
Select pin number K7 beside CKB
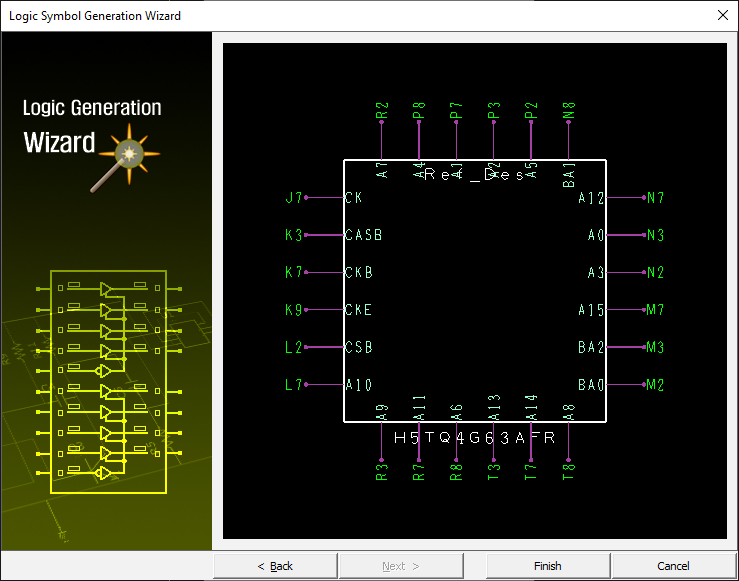click(x=293, y=273)
